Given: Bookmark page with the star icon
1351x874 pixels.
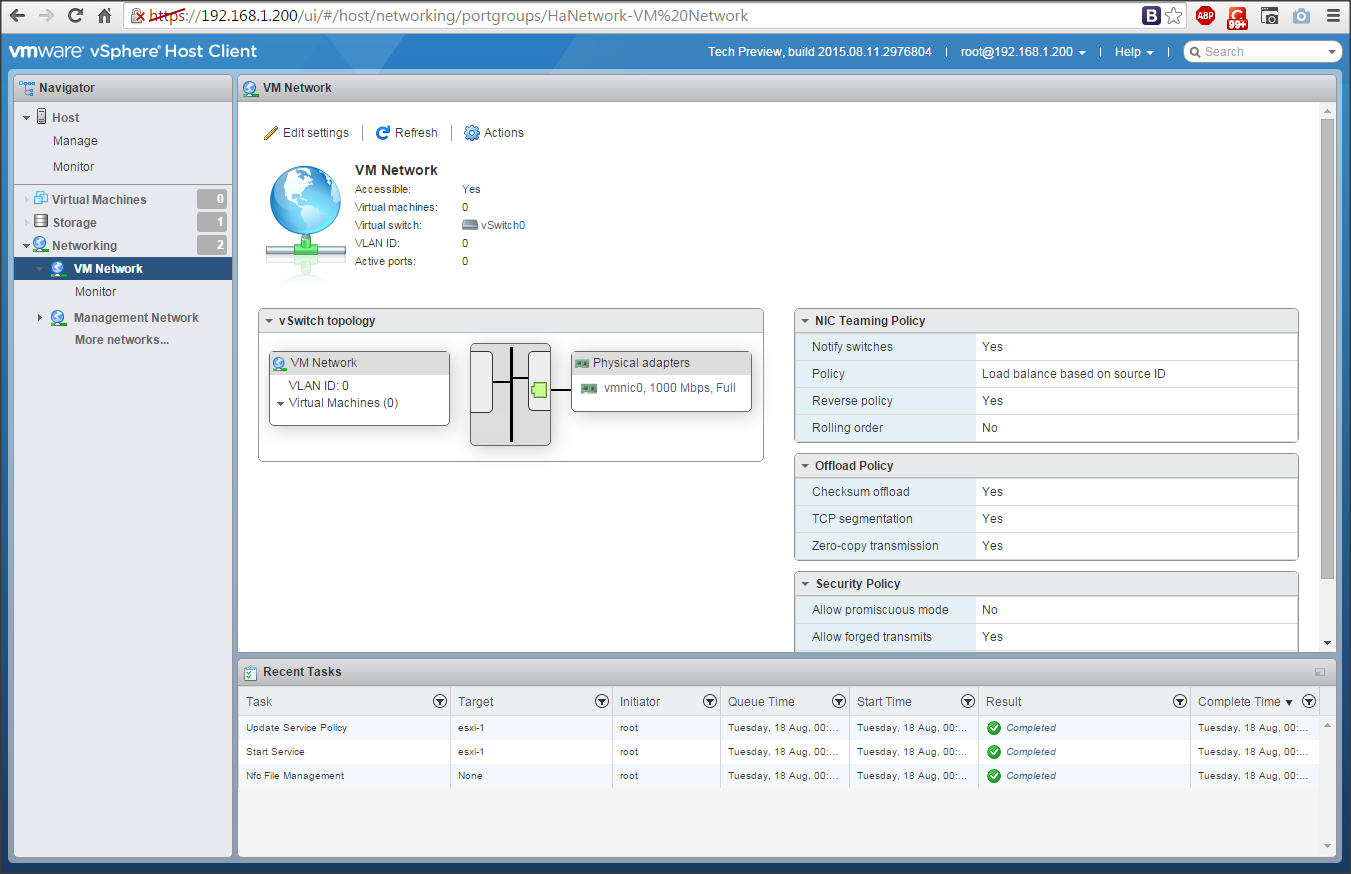Looking at the screenshot, I should point(1174,16).
